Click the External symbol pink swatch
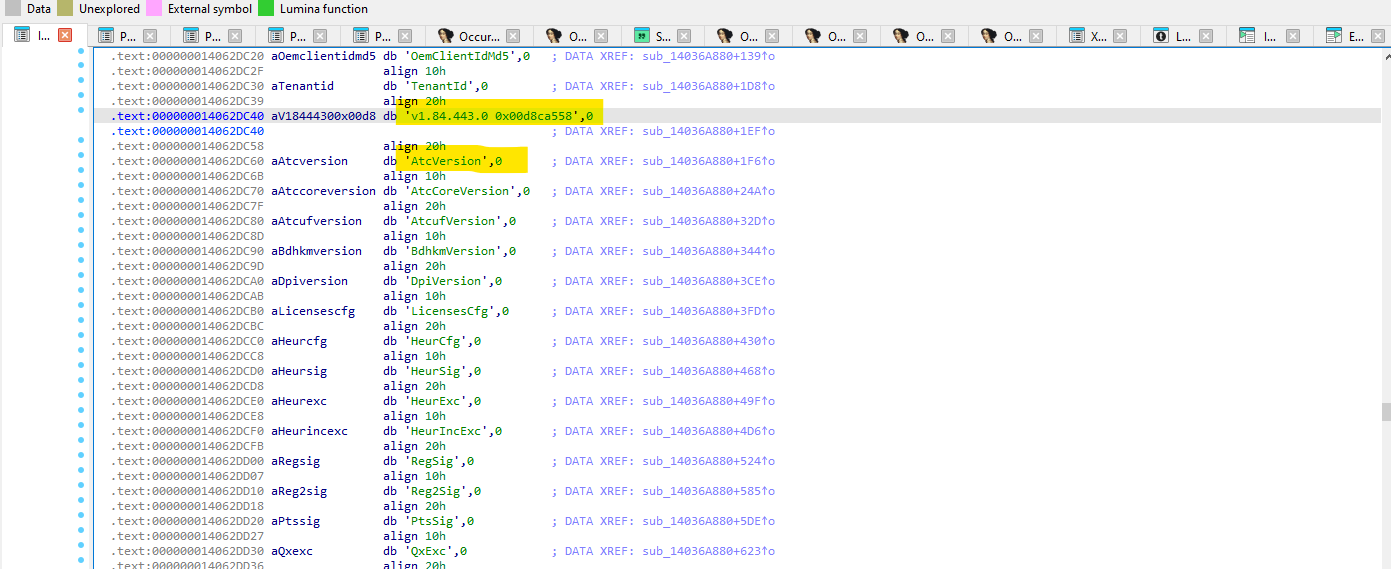This screenshot has width=1391, height=569. point(154,8)
